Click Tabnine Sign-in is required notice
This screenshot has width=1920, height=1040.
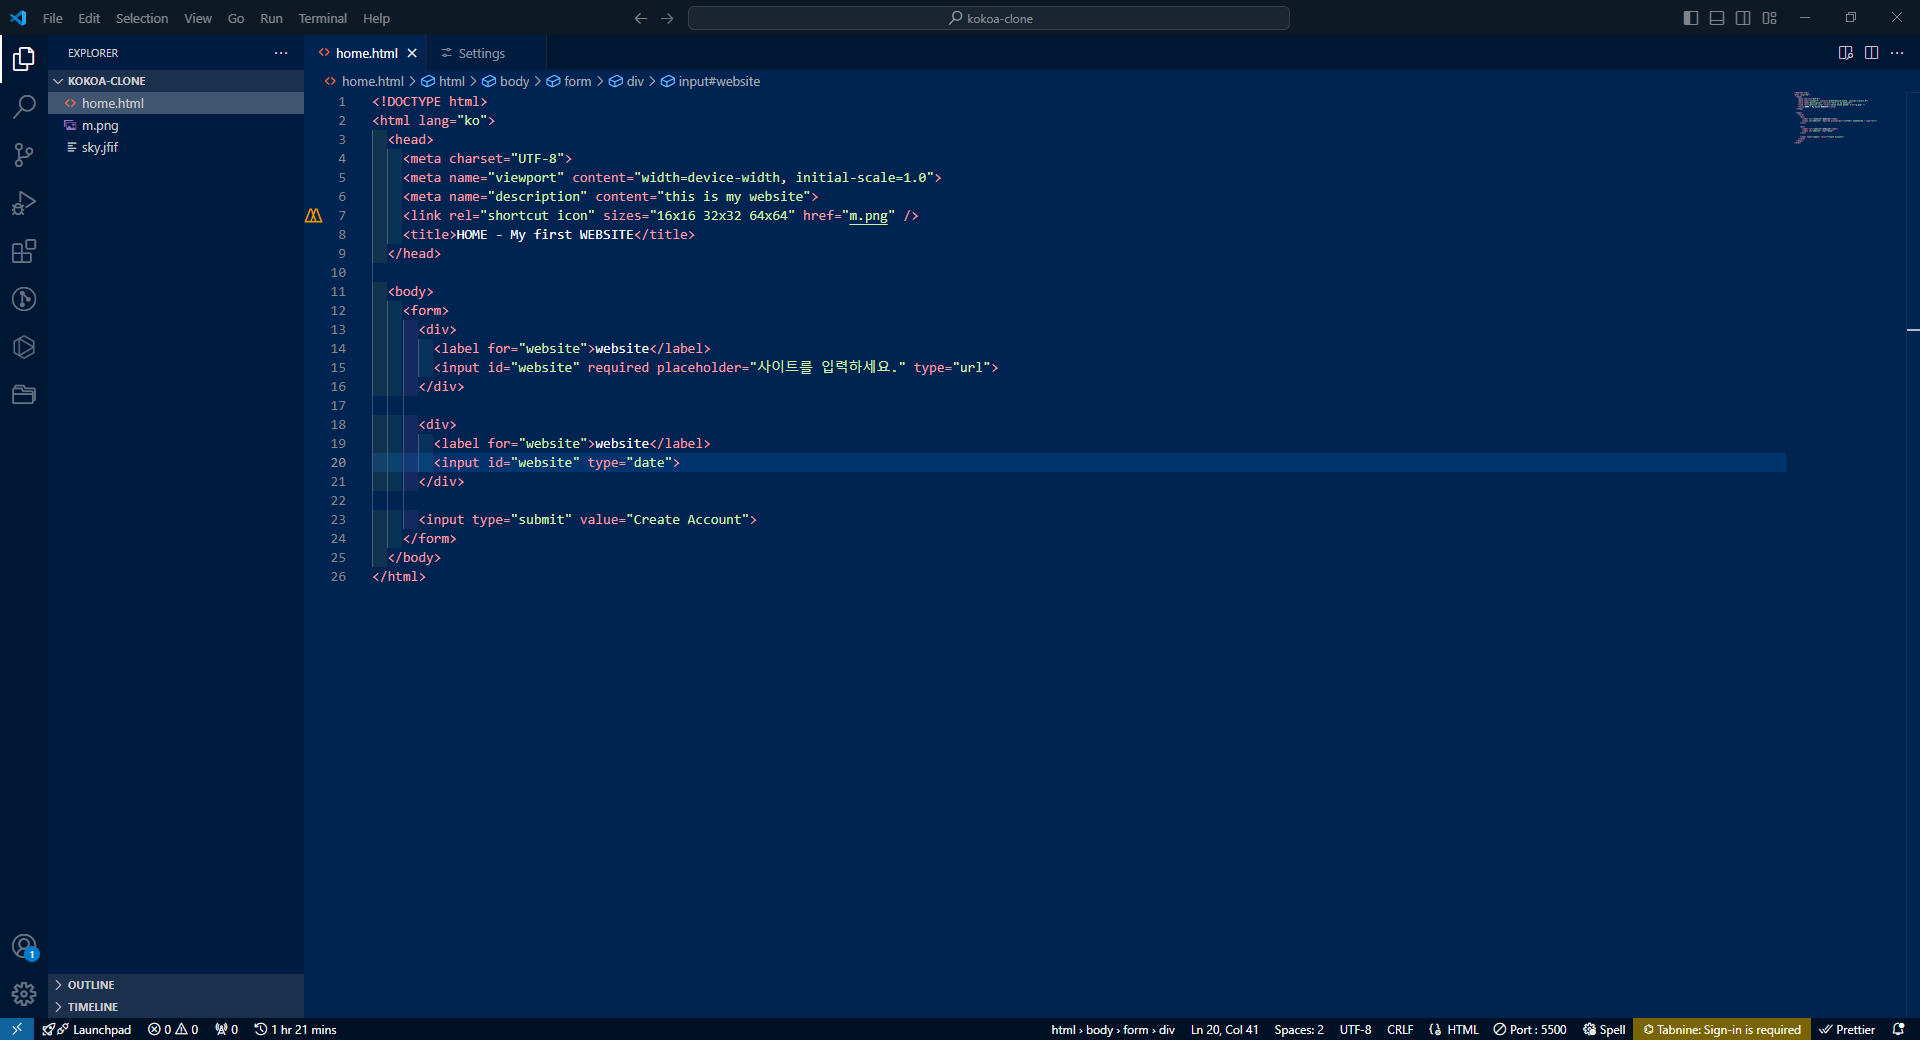[1722, 1029]
